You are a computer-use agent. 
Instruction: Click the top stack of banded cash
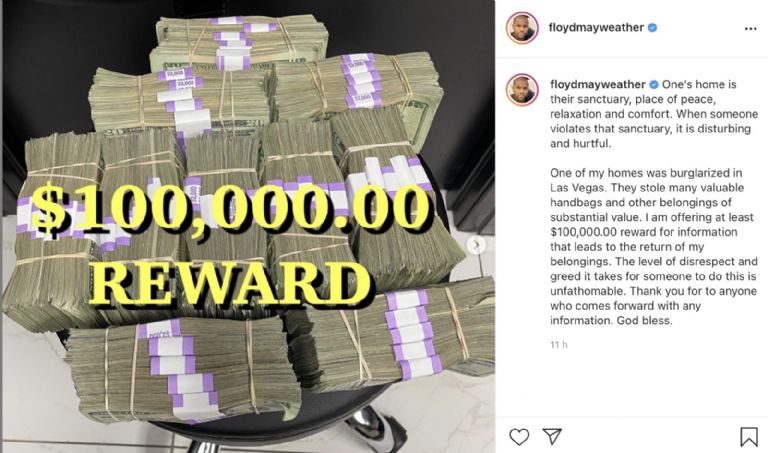pyautogui.click(x=240, y=43)
